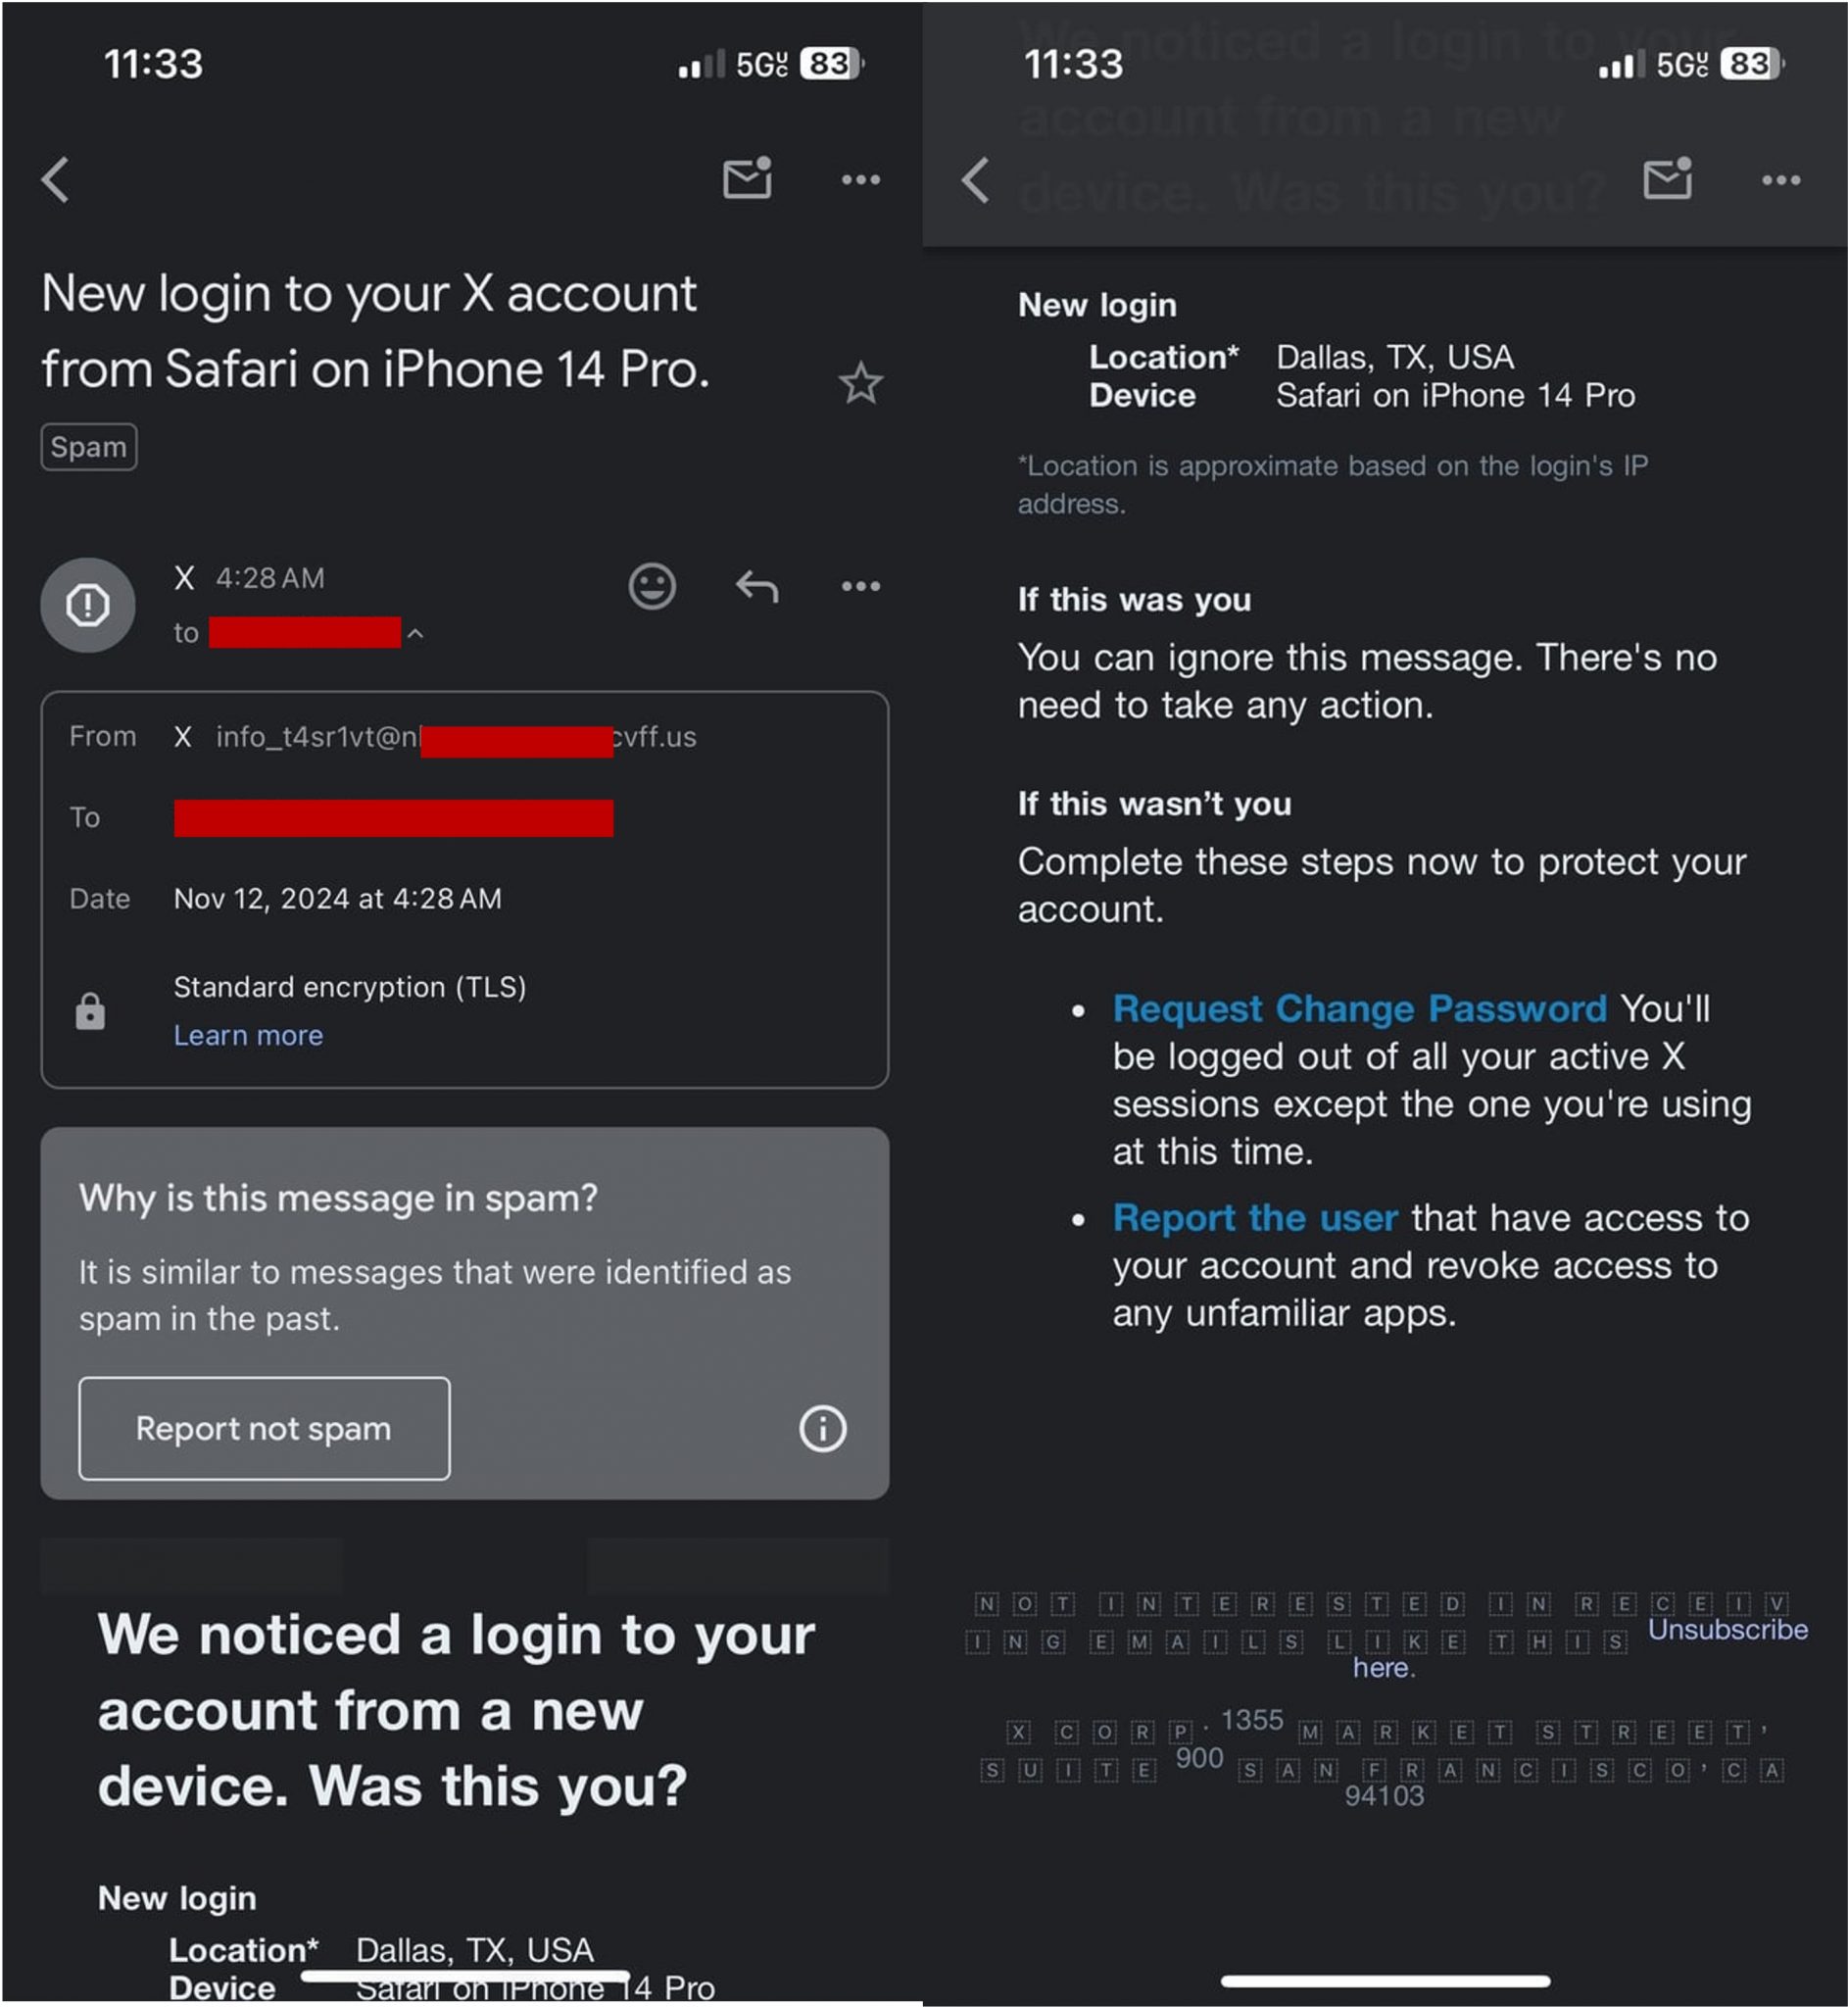Tap the spam info circle icon

point(822,1428)
